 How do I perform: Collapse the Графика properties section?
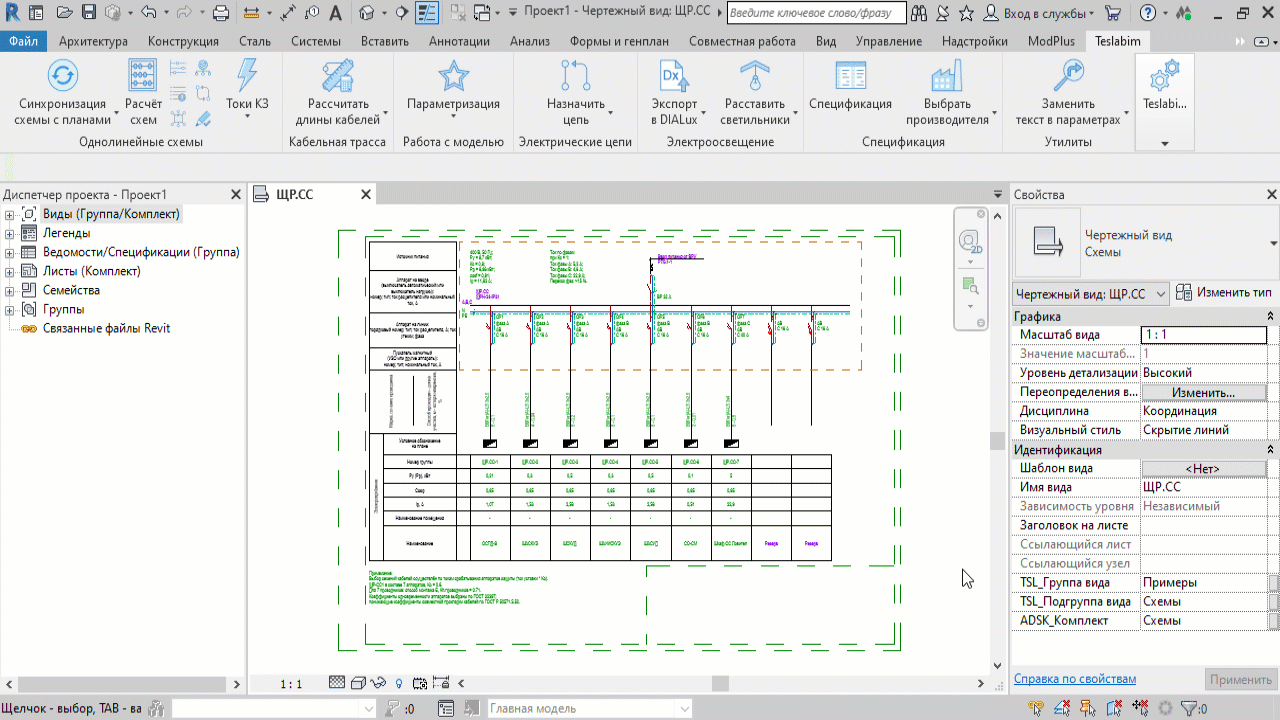(x=1271, y=317)
